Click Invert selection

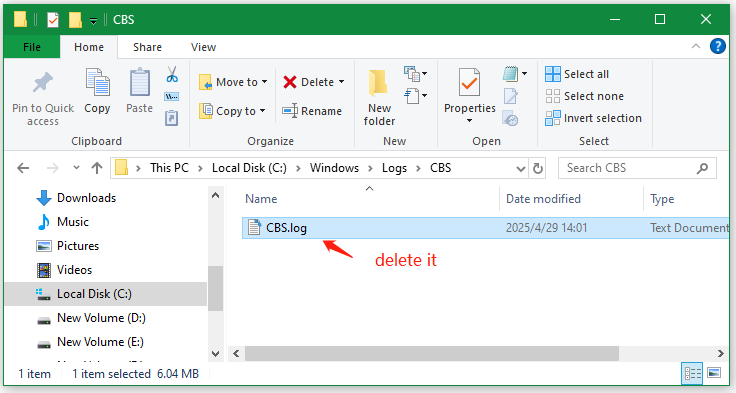(x=593, y=118)
